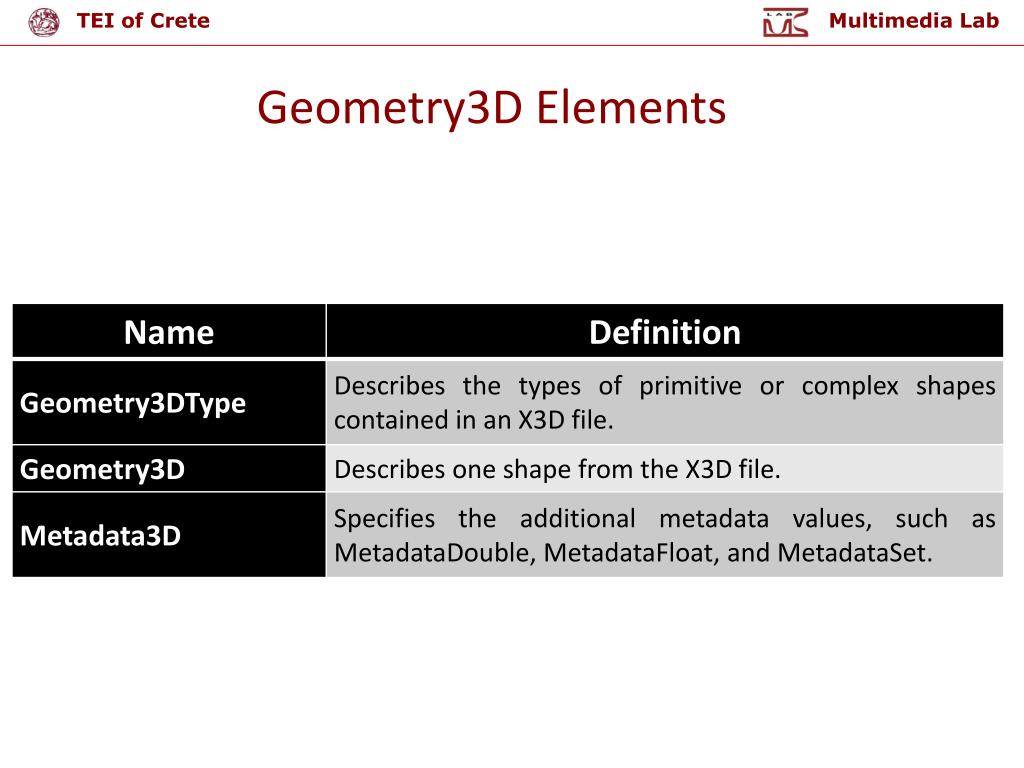
Task: Click the Multimedia Lab logo icon
Action: (x=786, y=22)
